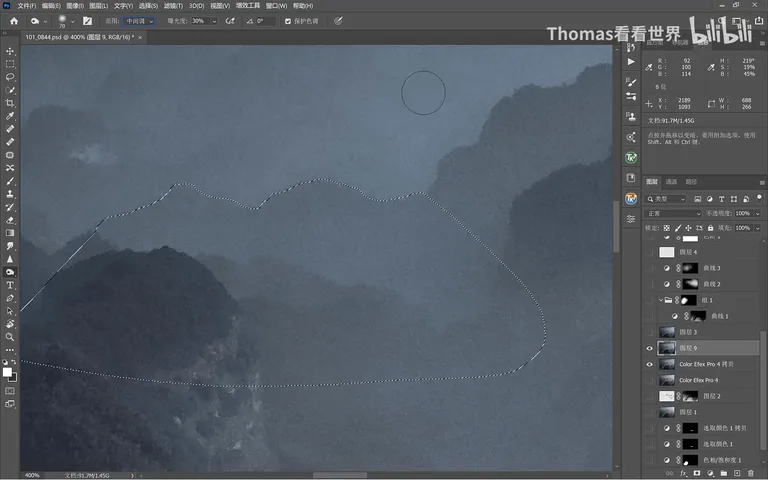Add a layer mask from Layers footer

click(x=696, y=473)
